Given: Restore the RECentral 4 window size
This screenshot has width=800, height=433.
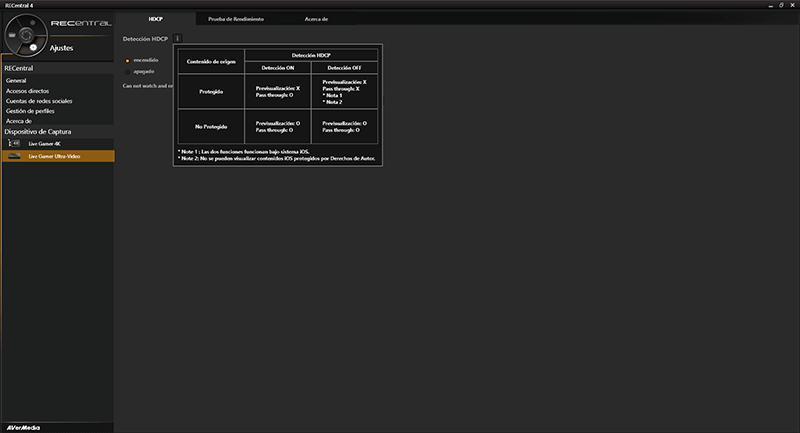Looking at the screenshot, I should [x=781, y=5].
